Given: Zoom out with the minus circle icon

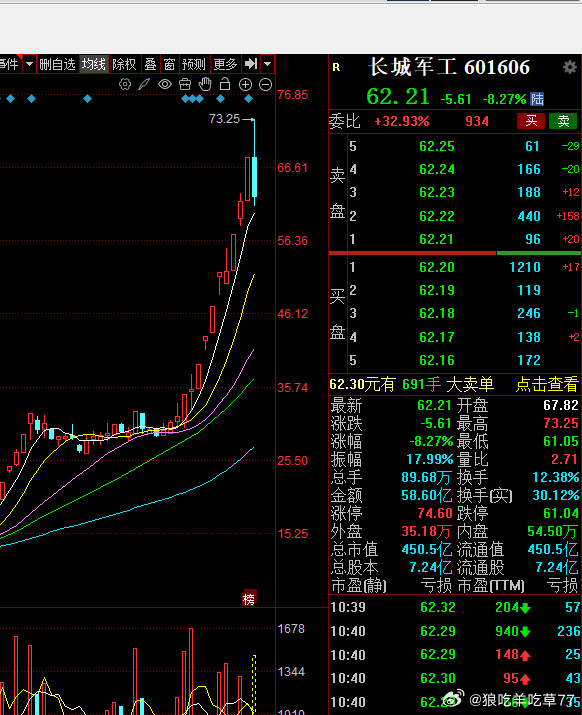Looking at the screenshot, I should pos(265,84).
